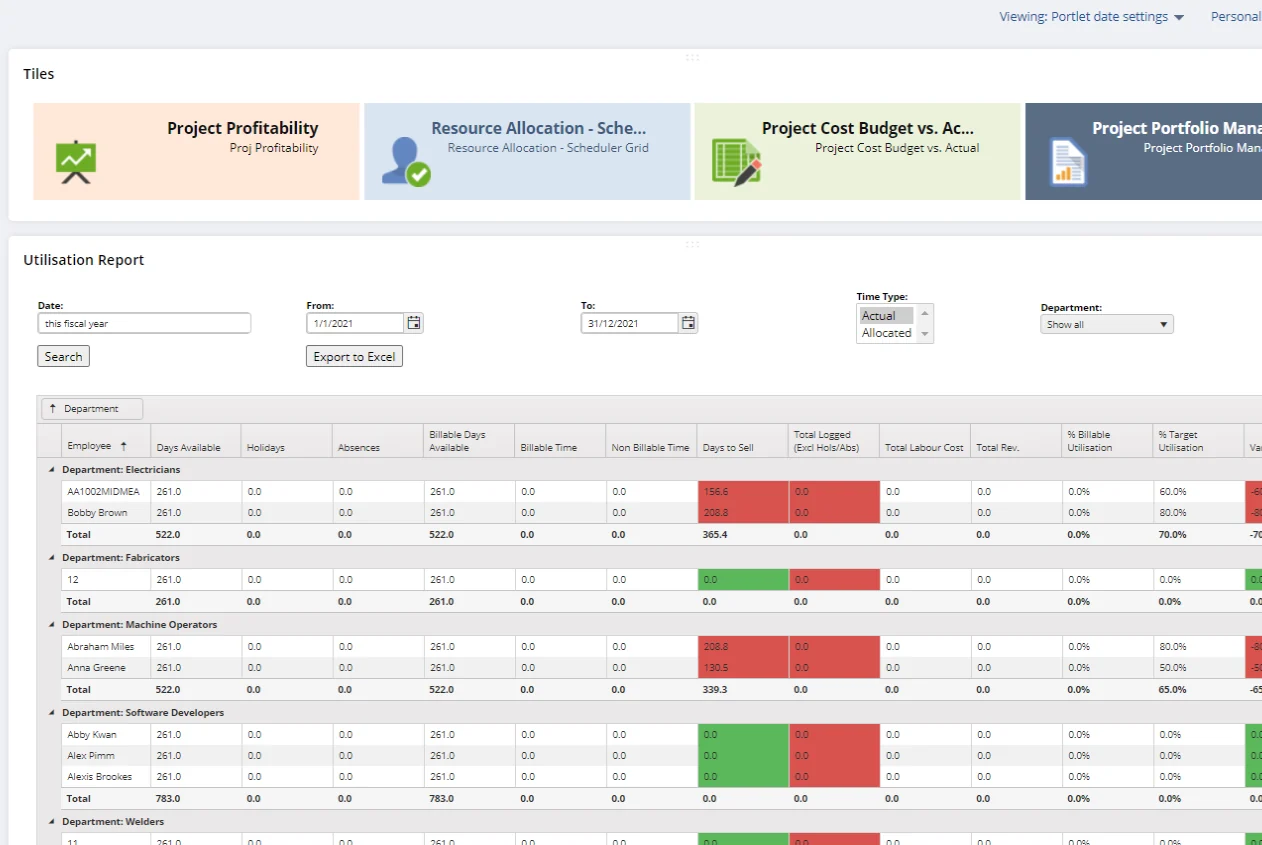Image resolution: width=1262 pixels, height=845 pixels.
Task: Click the Department grouping chip
Action: point(91,408)
